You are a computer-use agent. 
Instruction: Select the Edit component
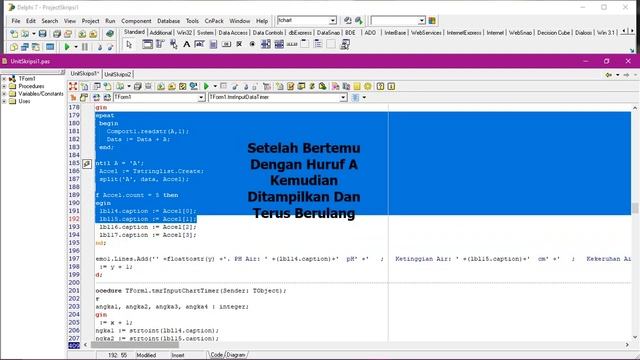pos(200,44)
